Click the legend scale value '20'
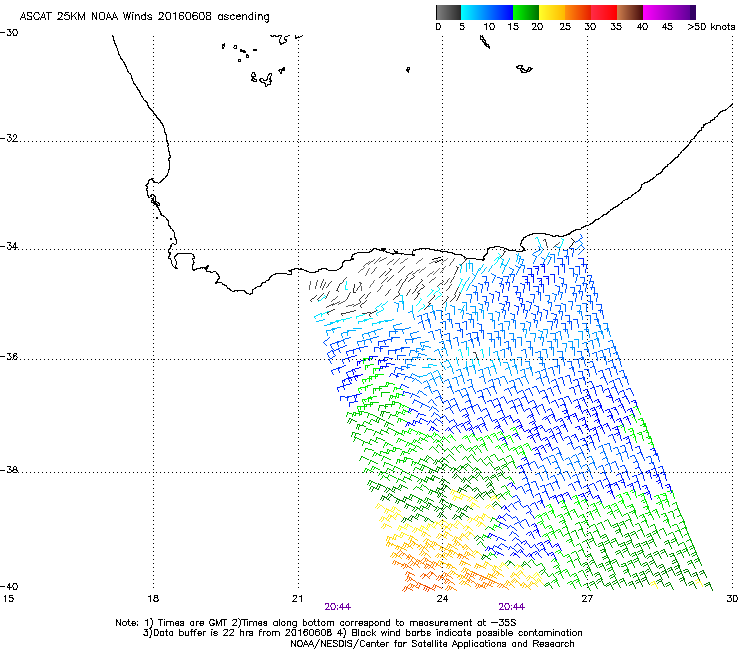740x650 pixels. point(537,27)
